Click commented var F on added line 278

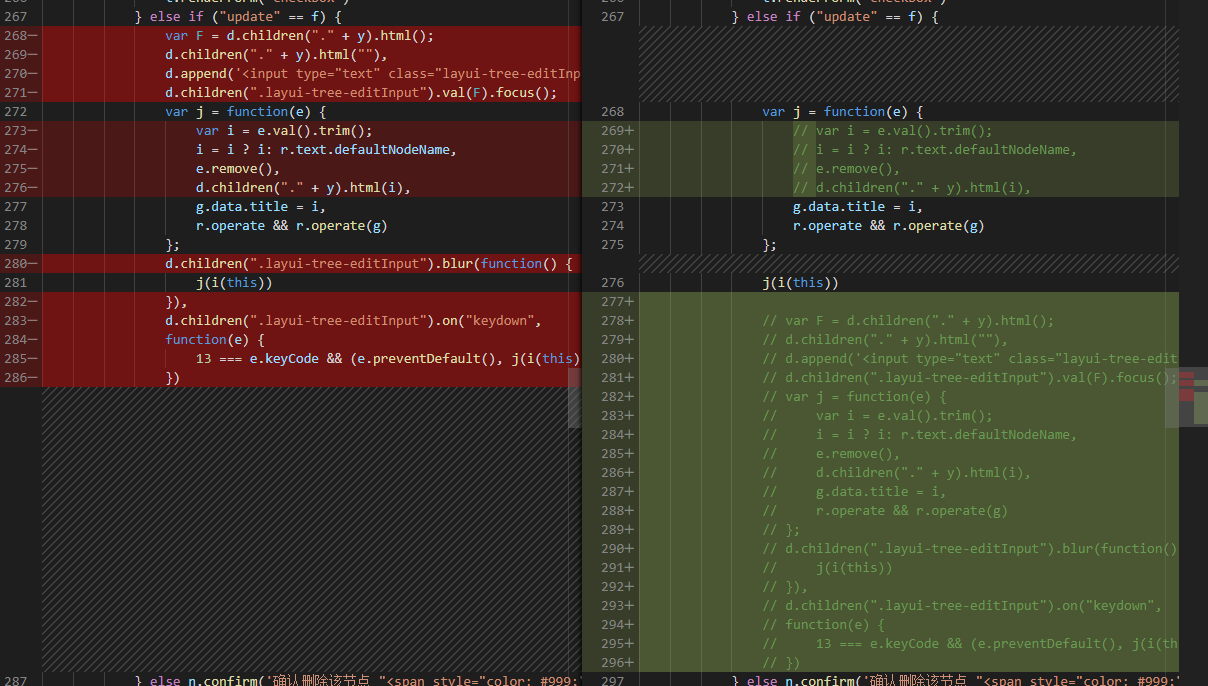tap(807, 321)
